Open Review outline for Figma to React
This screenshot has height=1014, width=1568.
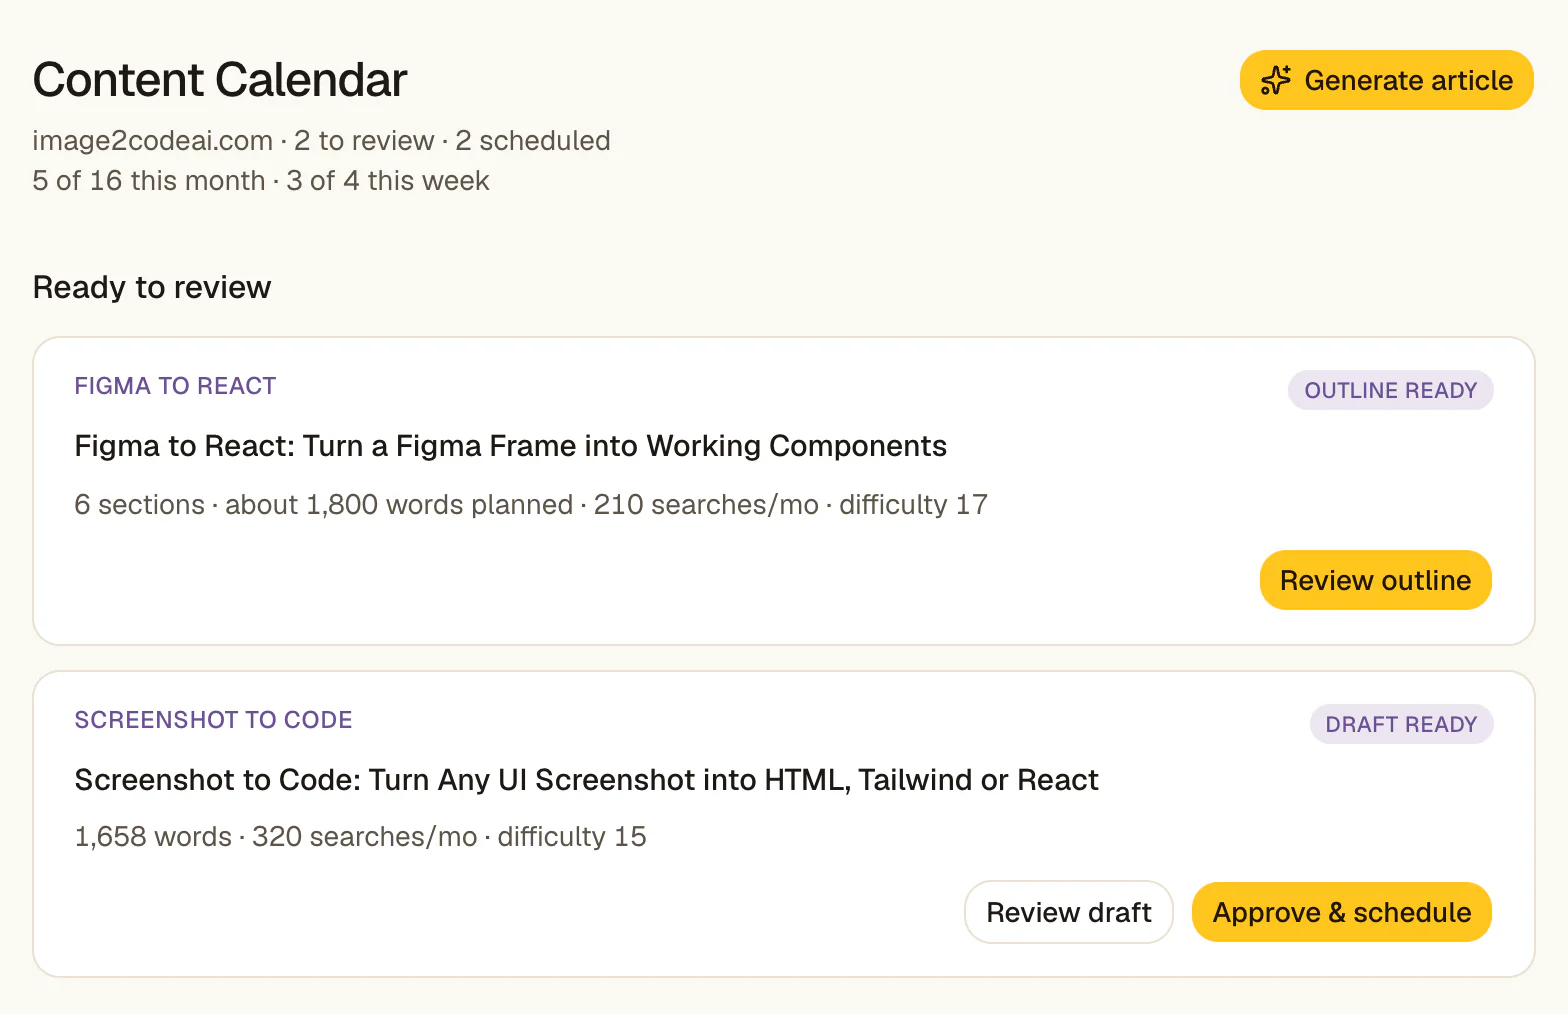click(1375, 580)
